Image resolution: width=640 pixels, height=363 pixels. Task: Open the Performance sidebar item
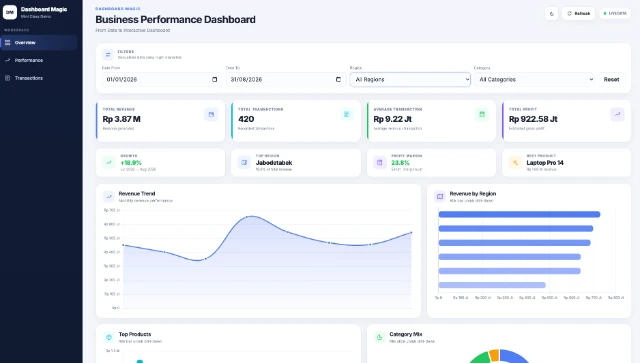[39, 60]
